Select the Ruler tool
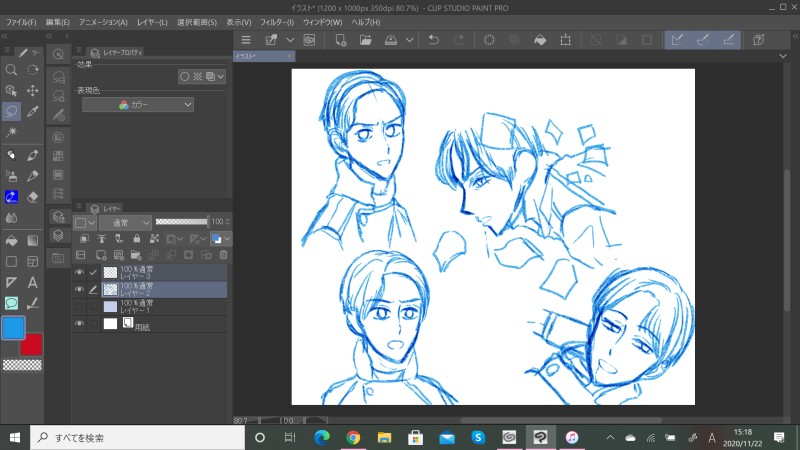Image resolution: width=800 pixels, height=450 pixels. tap(11, 283)
